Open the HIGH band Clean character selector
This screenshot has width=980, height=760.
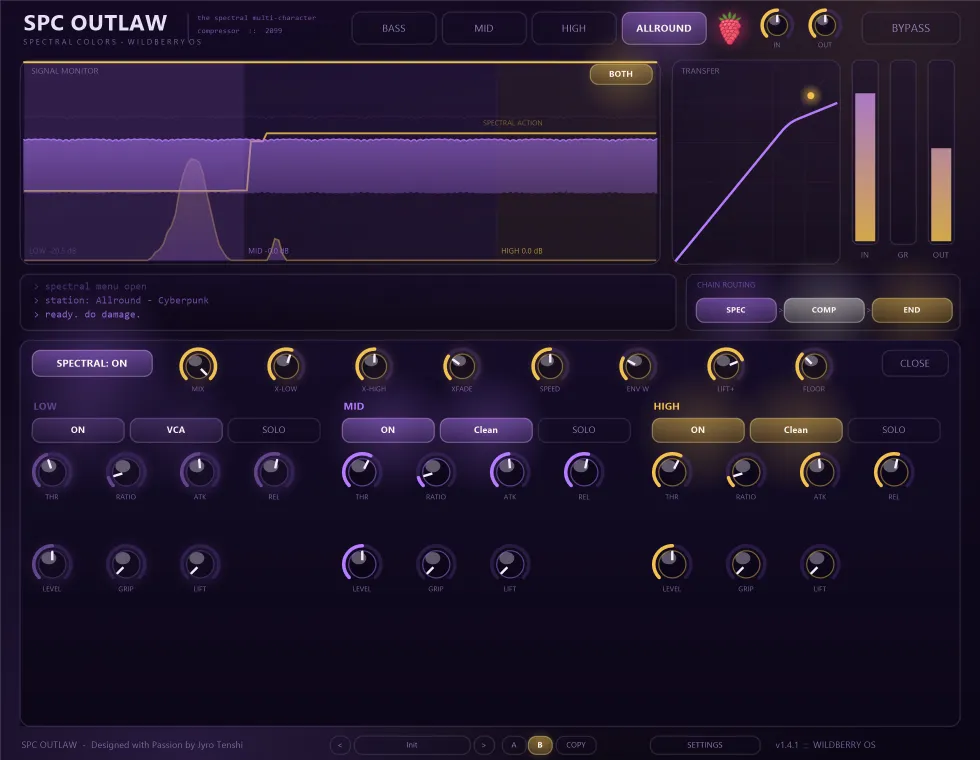pyautogui.click(x=796, y=430)
